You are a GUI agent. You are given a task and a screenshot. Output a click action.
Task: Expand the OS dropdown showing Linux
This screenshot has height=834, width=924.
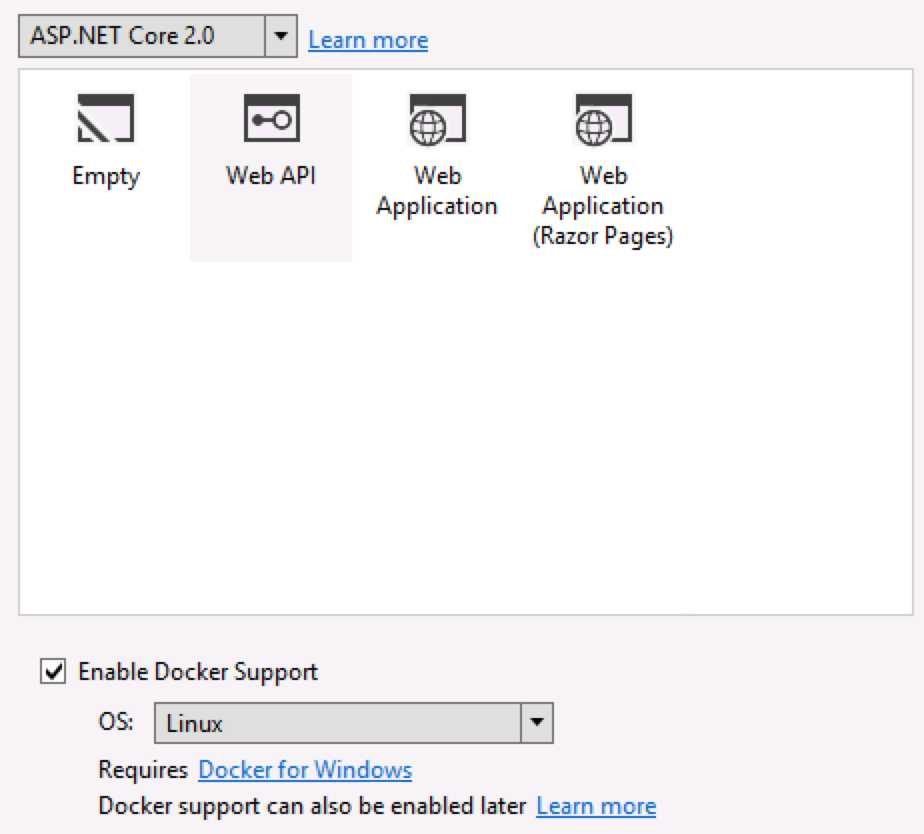(x=354, y=723)
